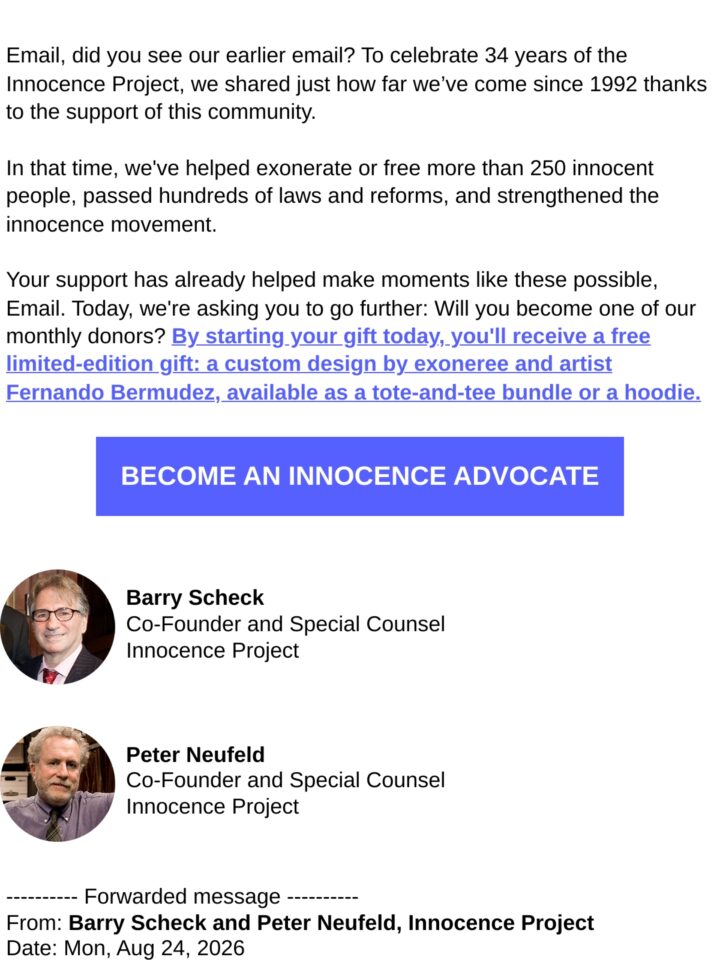720x960 pixels.
Task: Click the words "innocence movement." in the second paragraph
Action: (x=111, y=225)
